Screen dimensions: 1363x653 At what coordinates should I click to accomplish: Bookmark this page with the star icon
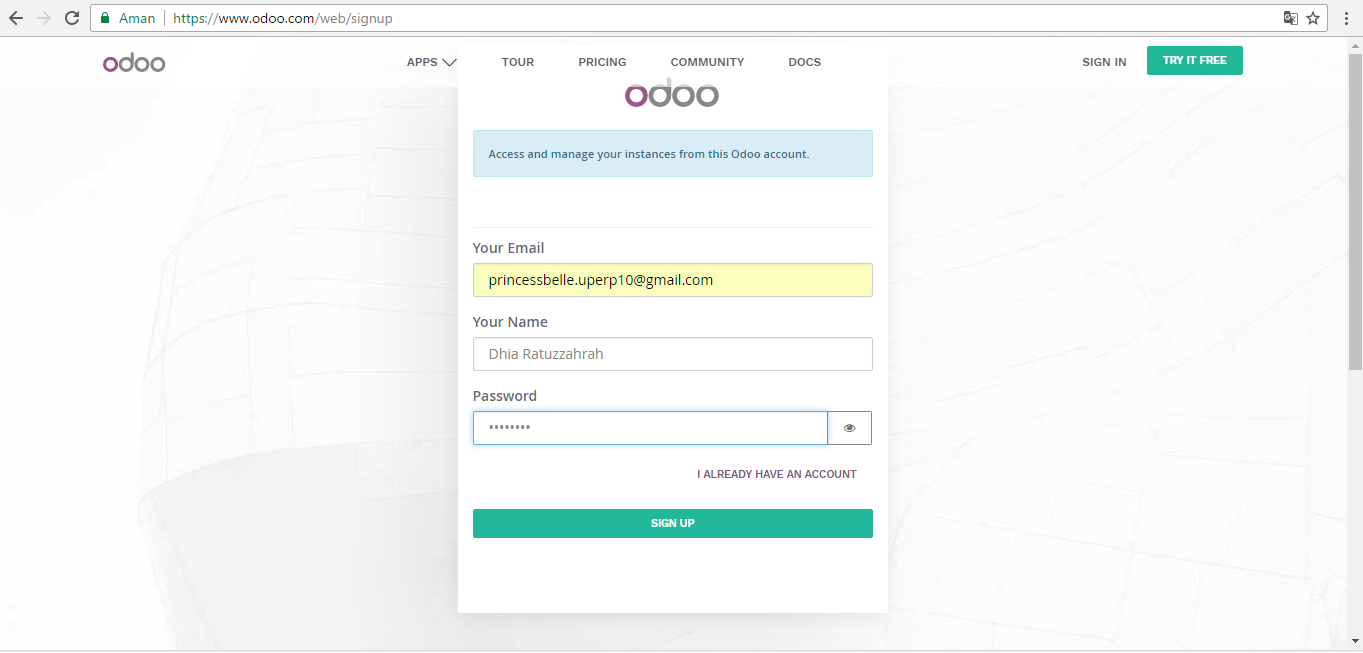click(x=1313, y=18)
